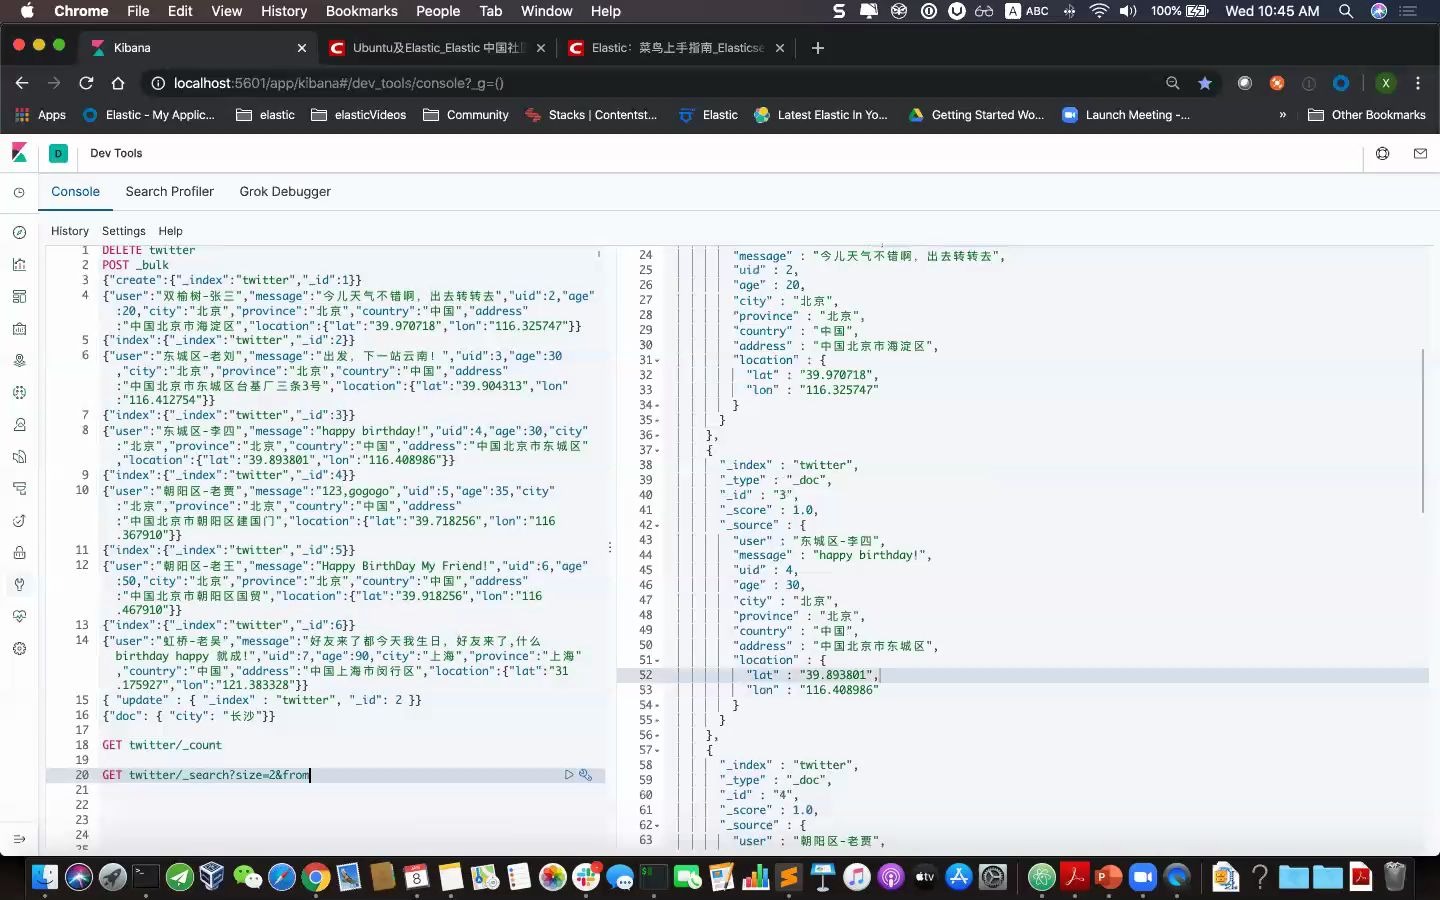Open the Wi-Fi menu in the menu bar
The image size is (1440, 900).
(x=1099, y=11)
